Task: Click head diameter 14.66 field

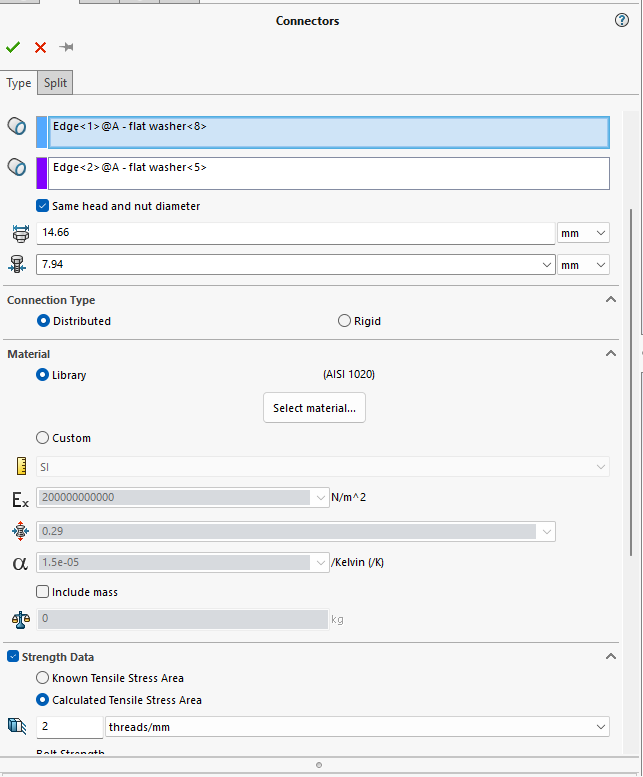Action: coord(295,233)
